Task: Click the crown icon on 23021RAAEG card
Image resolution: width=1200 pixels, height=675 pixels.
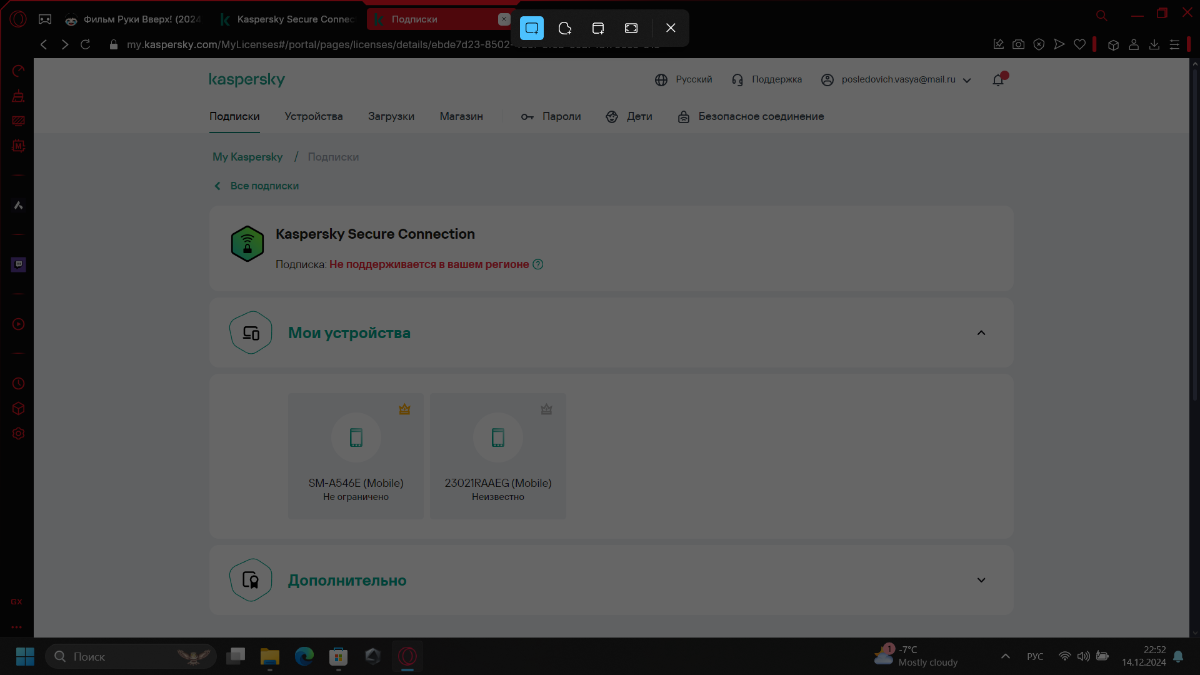Action: click(546, 409)
